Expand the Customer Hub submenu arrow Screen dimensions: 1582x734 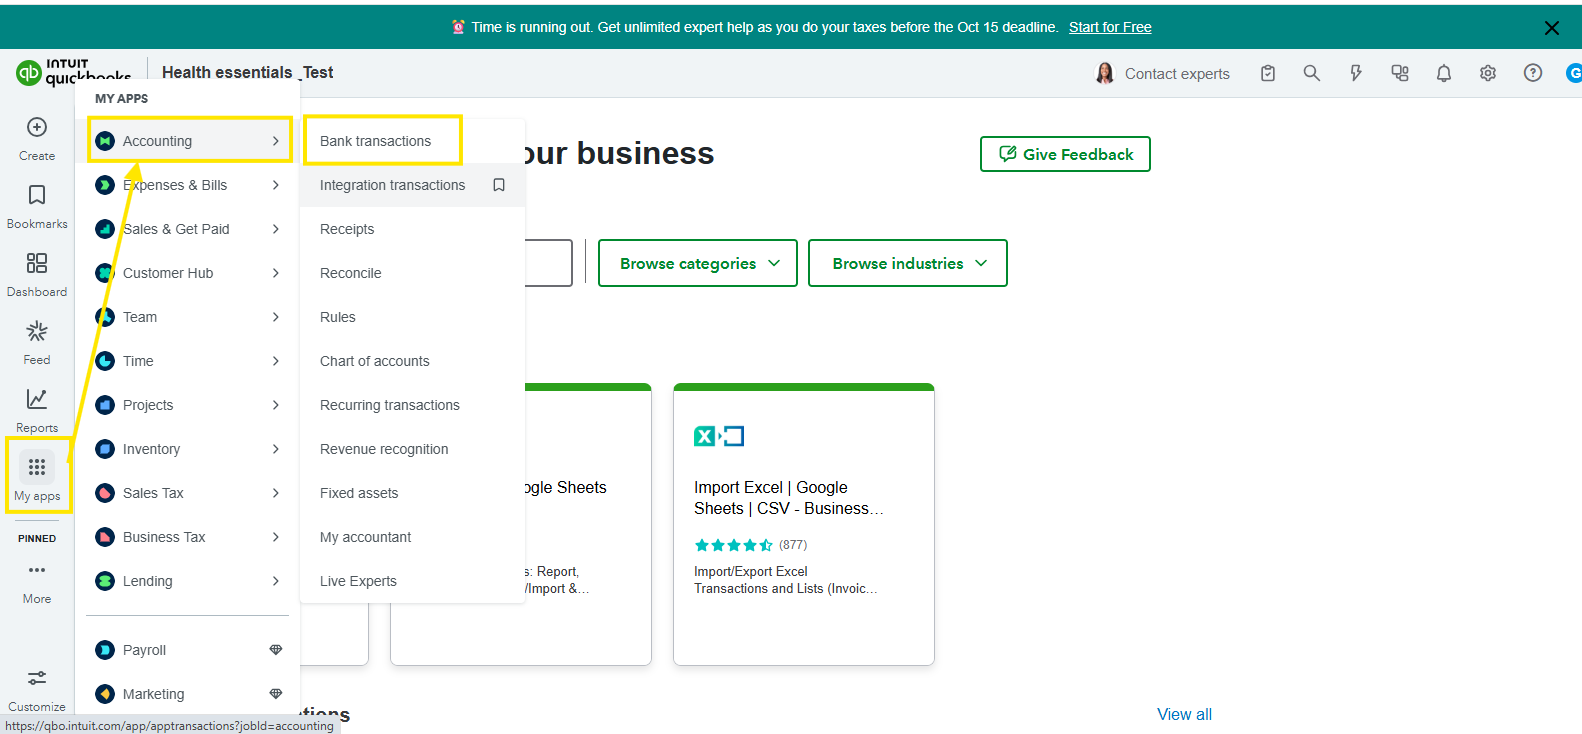tap(276, 273)
